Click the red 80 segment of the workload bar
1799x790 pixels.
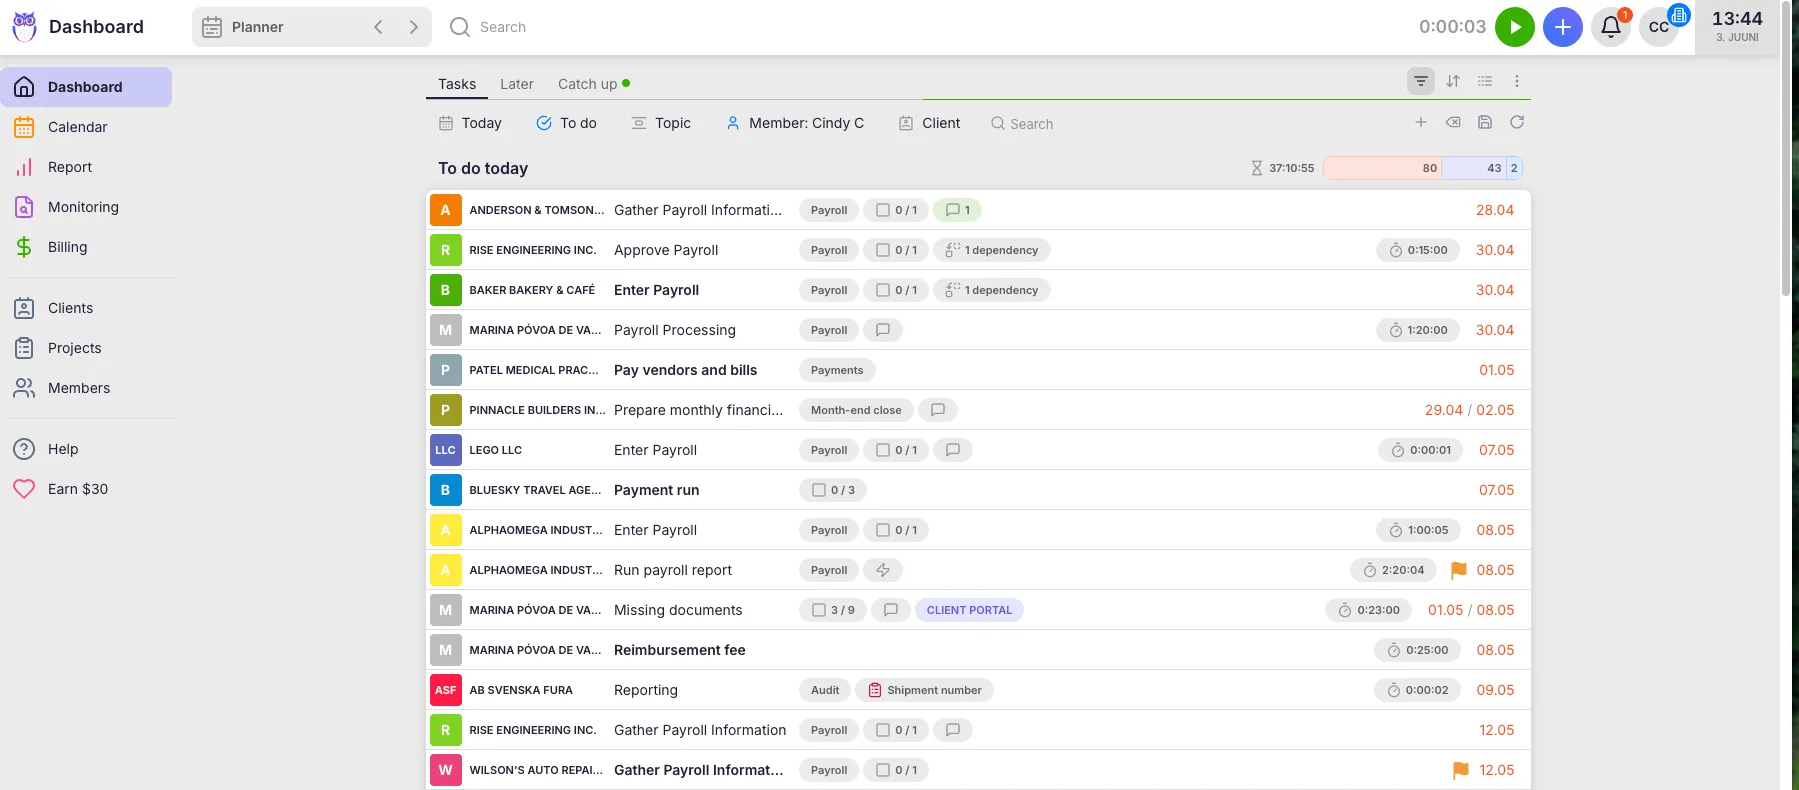[x=1381, y=168]
